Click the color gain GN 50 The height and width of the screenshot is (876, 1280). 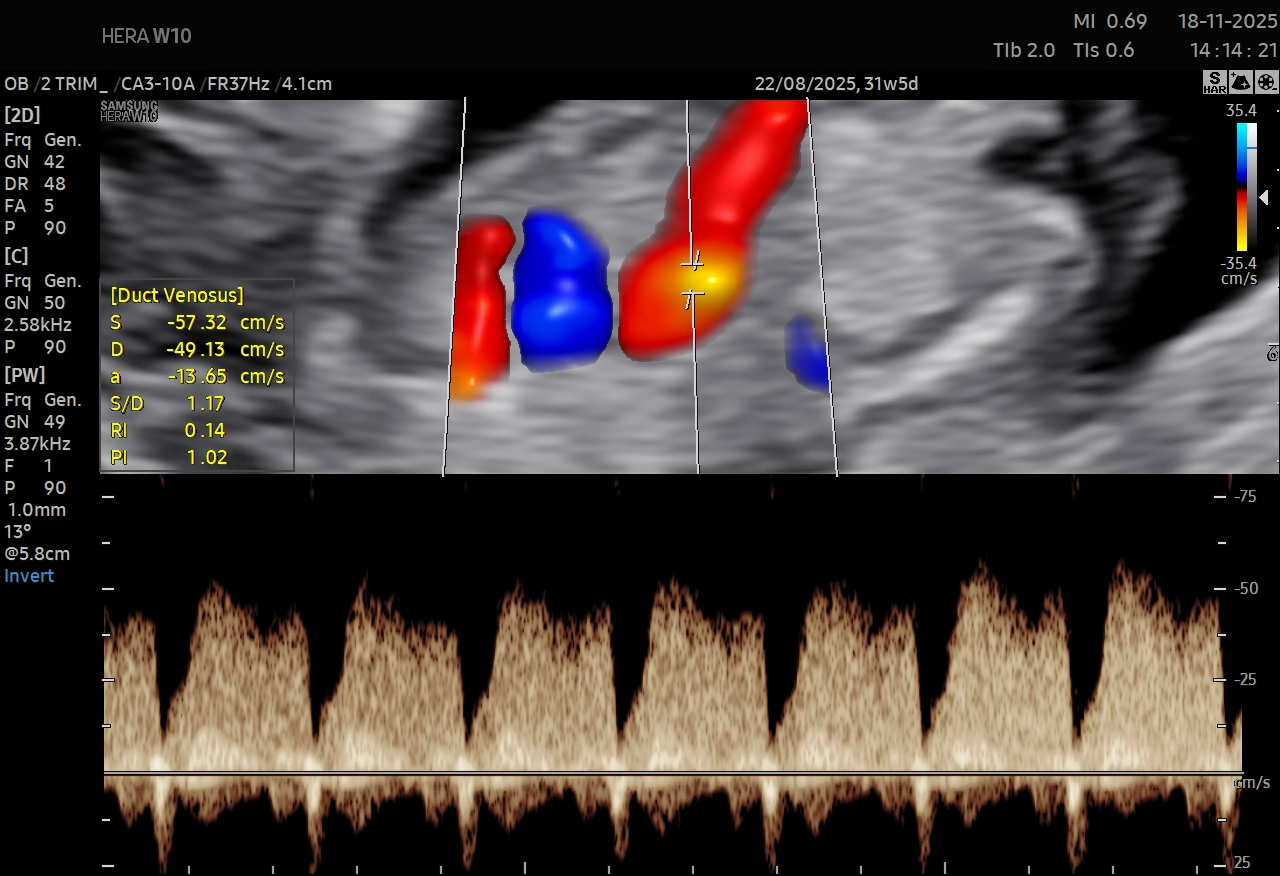pyautogui.click(x=35, y=303)
